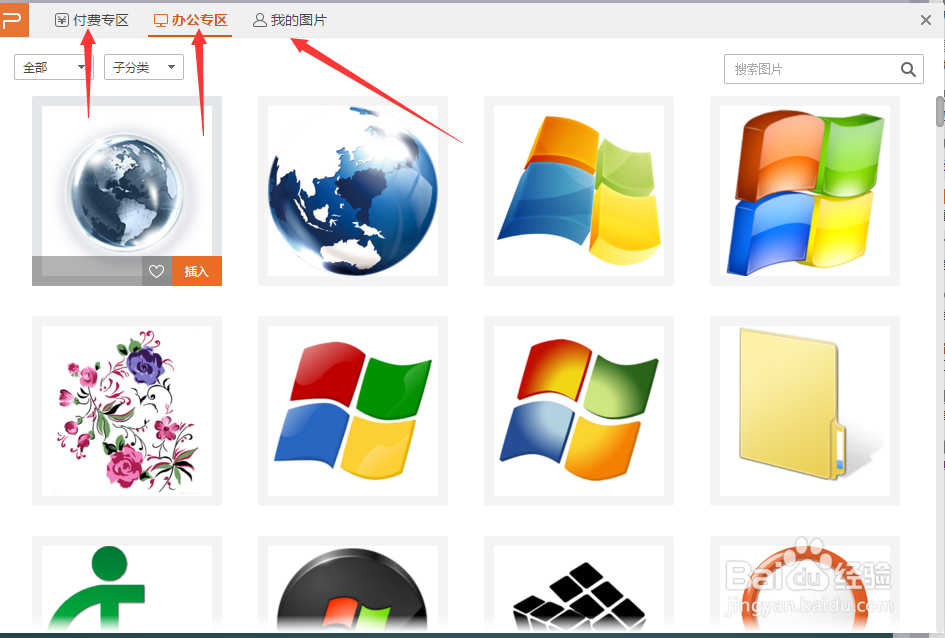
Task: Select the green person figure thumbnail
Action: (127, 584)
